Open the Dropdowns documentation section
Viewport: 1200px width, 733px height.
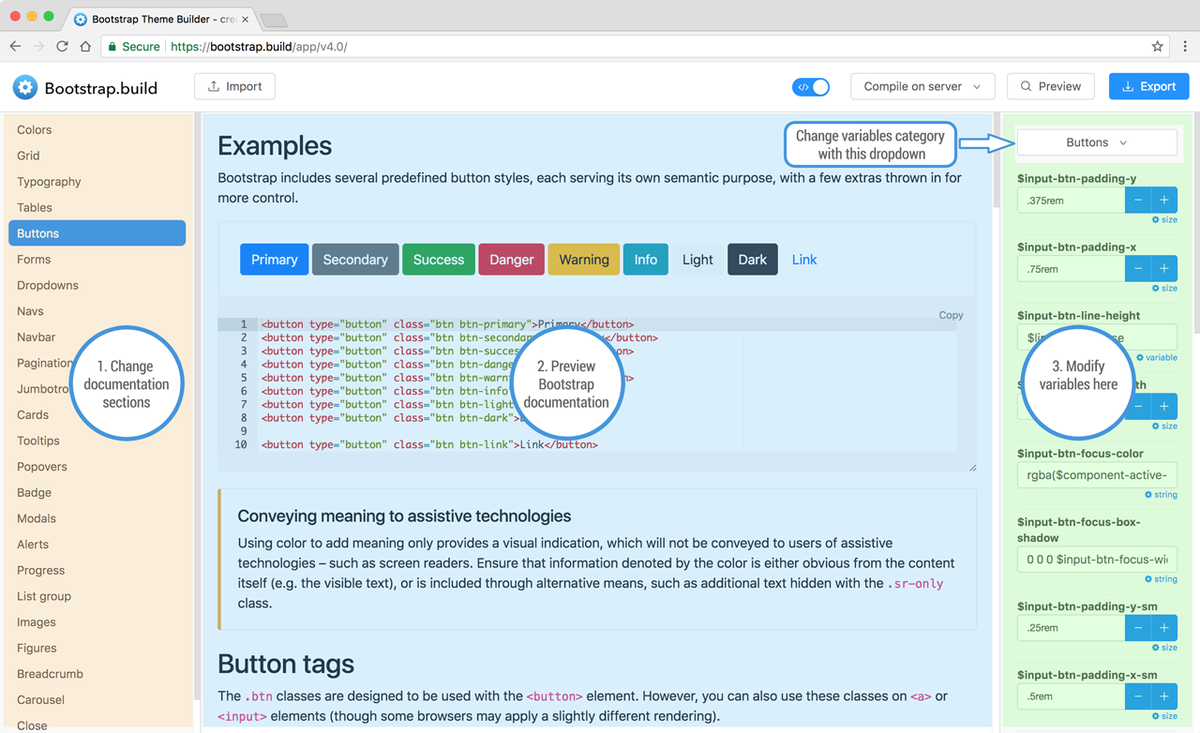(x=47, y=285)
